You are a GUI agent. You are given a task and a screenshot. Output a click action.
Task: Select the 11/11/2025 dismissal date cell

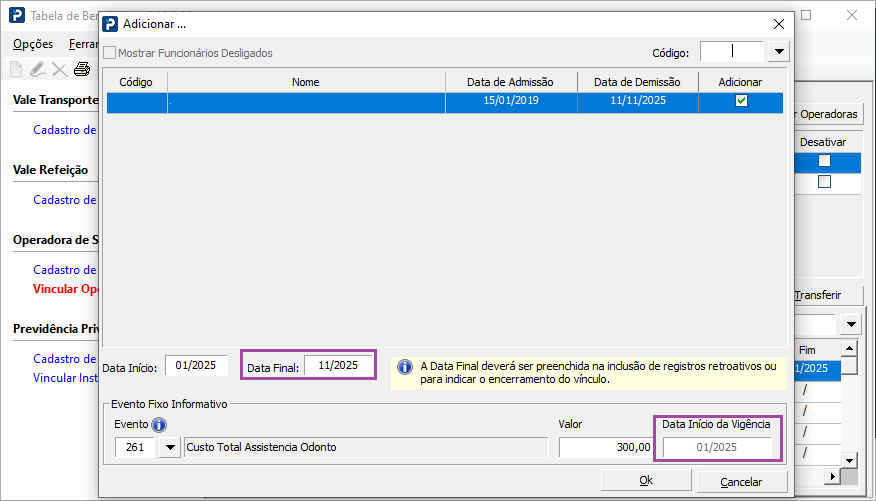click(x=638, y=101)
